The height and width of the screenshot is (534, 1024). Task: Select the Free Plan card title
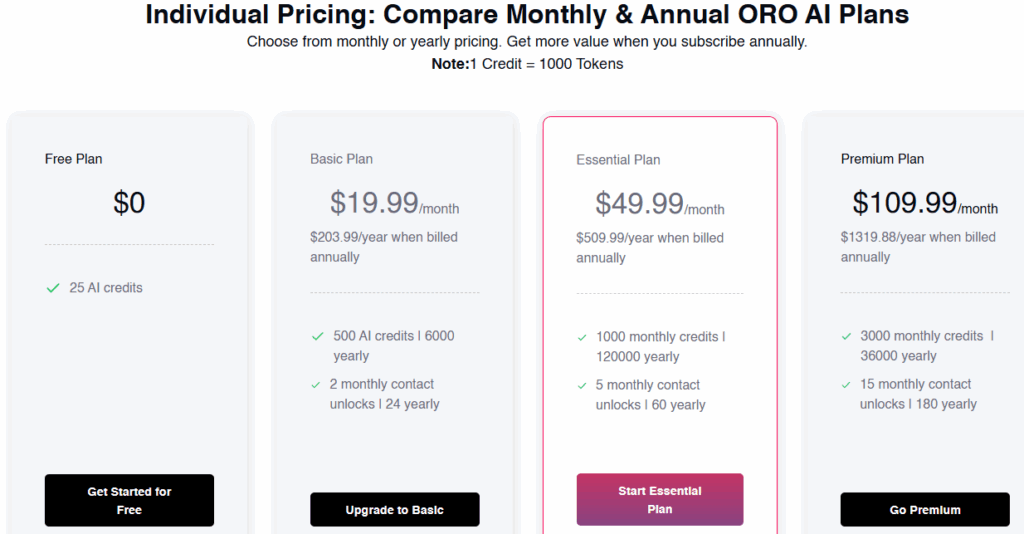point(74,159)
